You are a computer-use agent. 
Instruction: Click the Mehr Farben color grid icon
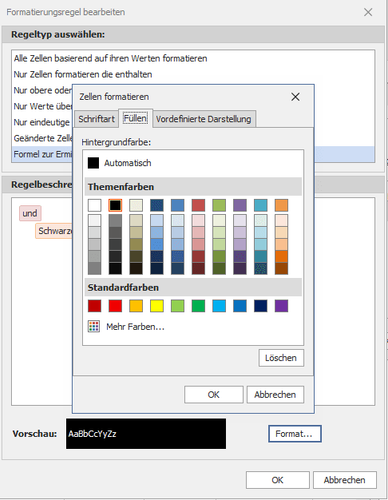[94, 326]
